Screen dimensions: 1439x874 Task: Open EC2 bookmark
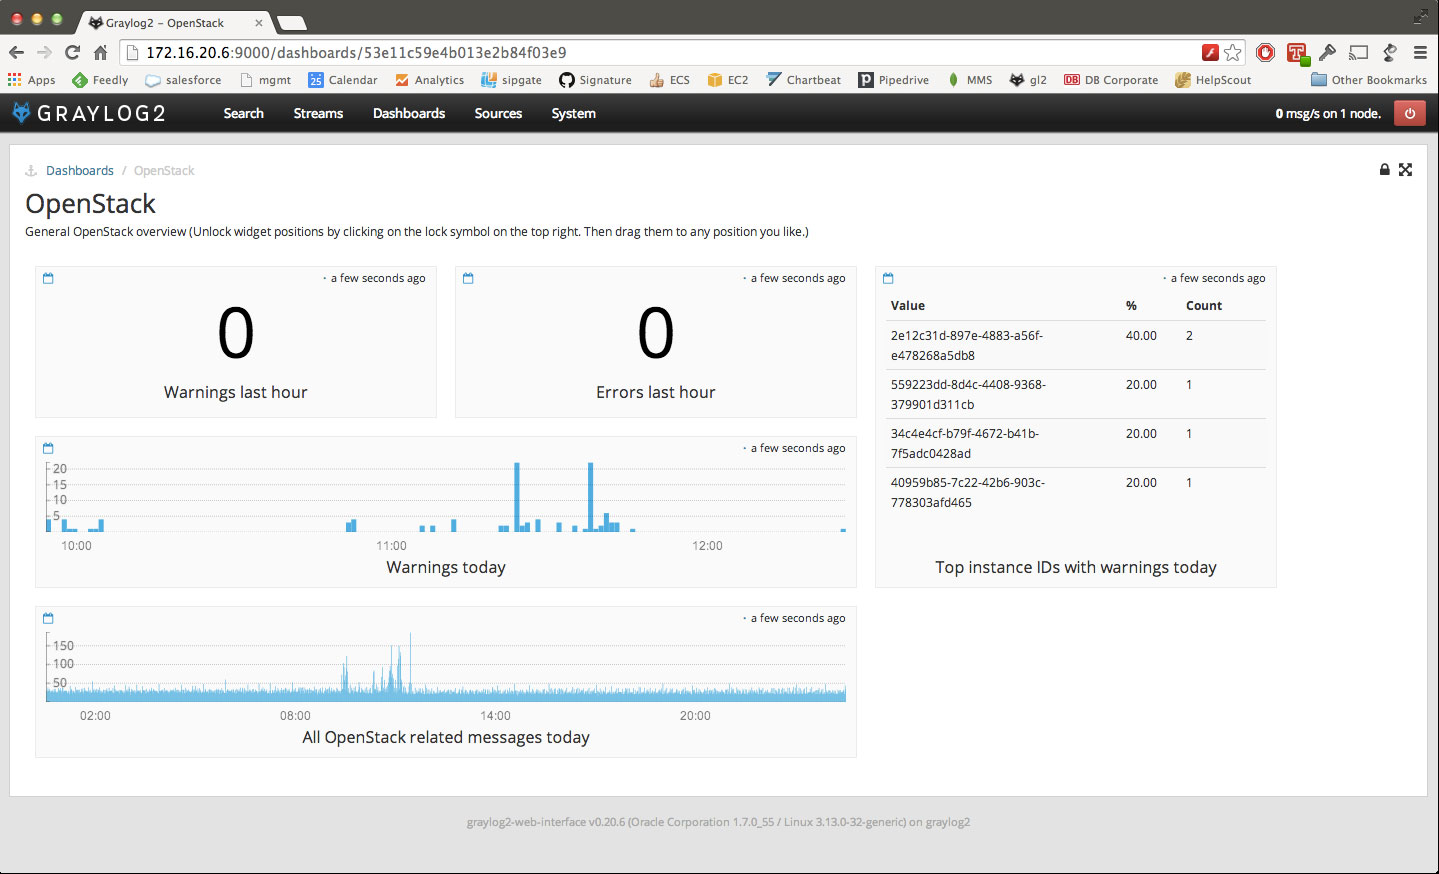[728, 80]
